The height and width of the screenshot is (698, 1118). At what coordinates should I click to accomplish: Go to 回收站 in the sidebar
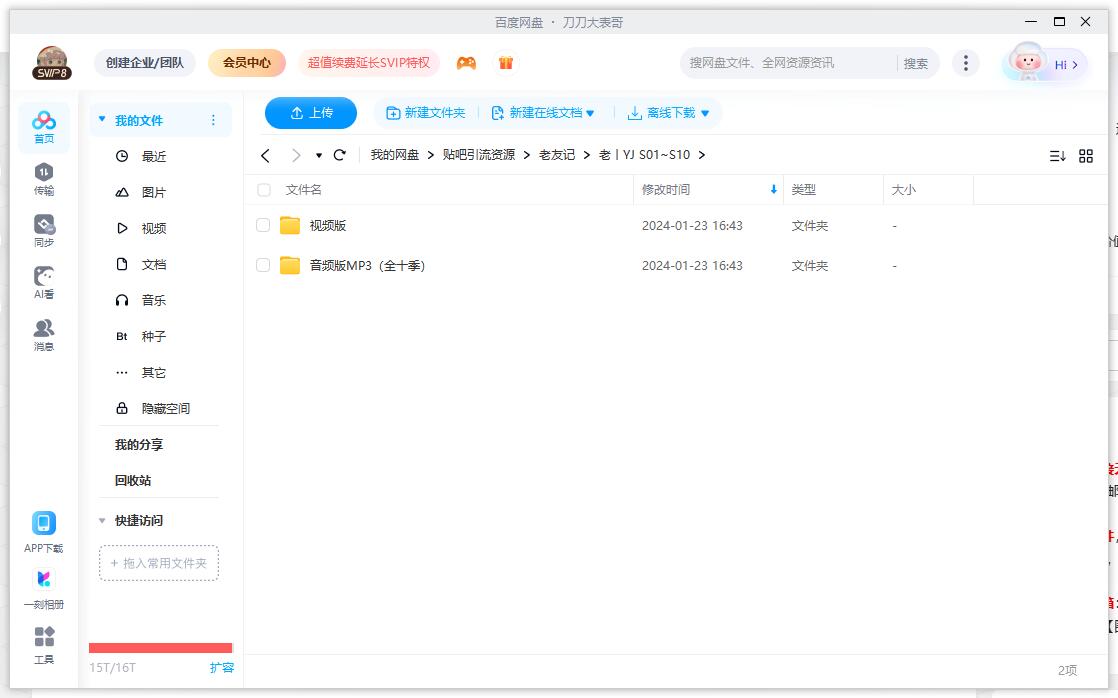(134, 480)
